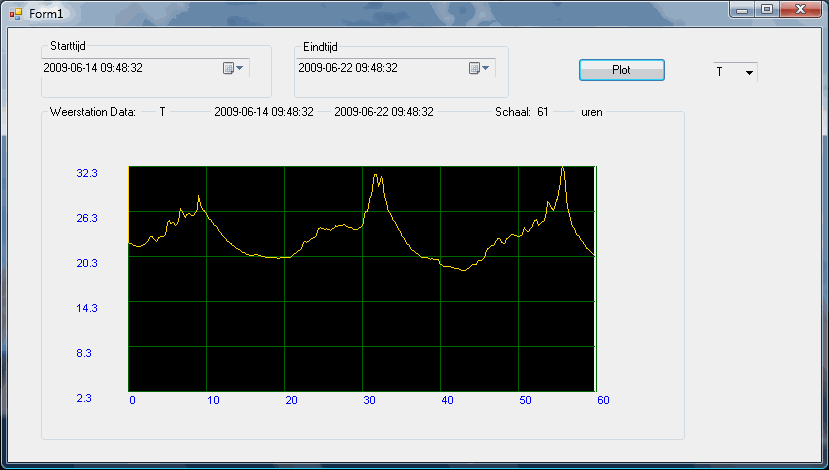Screen dimensions: 829x470
Task: Close the Form1 window
Action: (x=800, y=9)
